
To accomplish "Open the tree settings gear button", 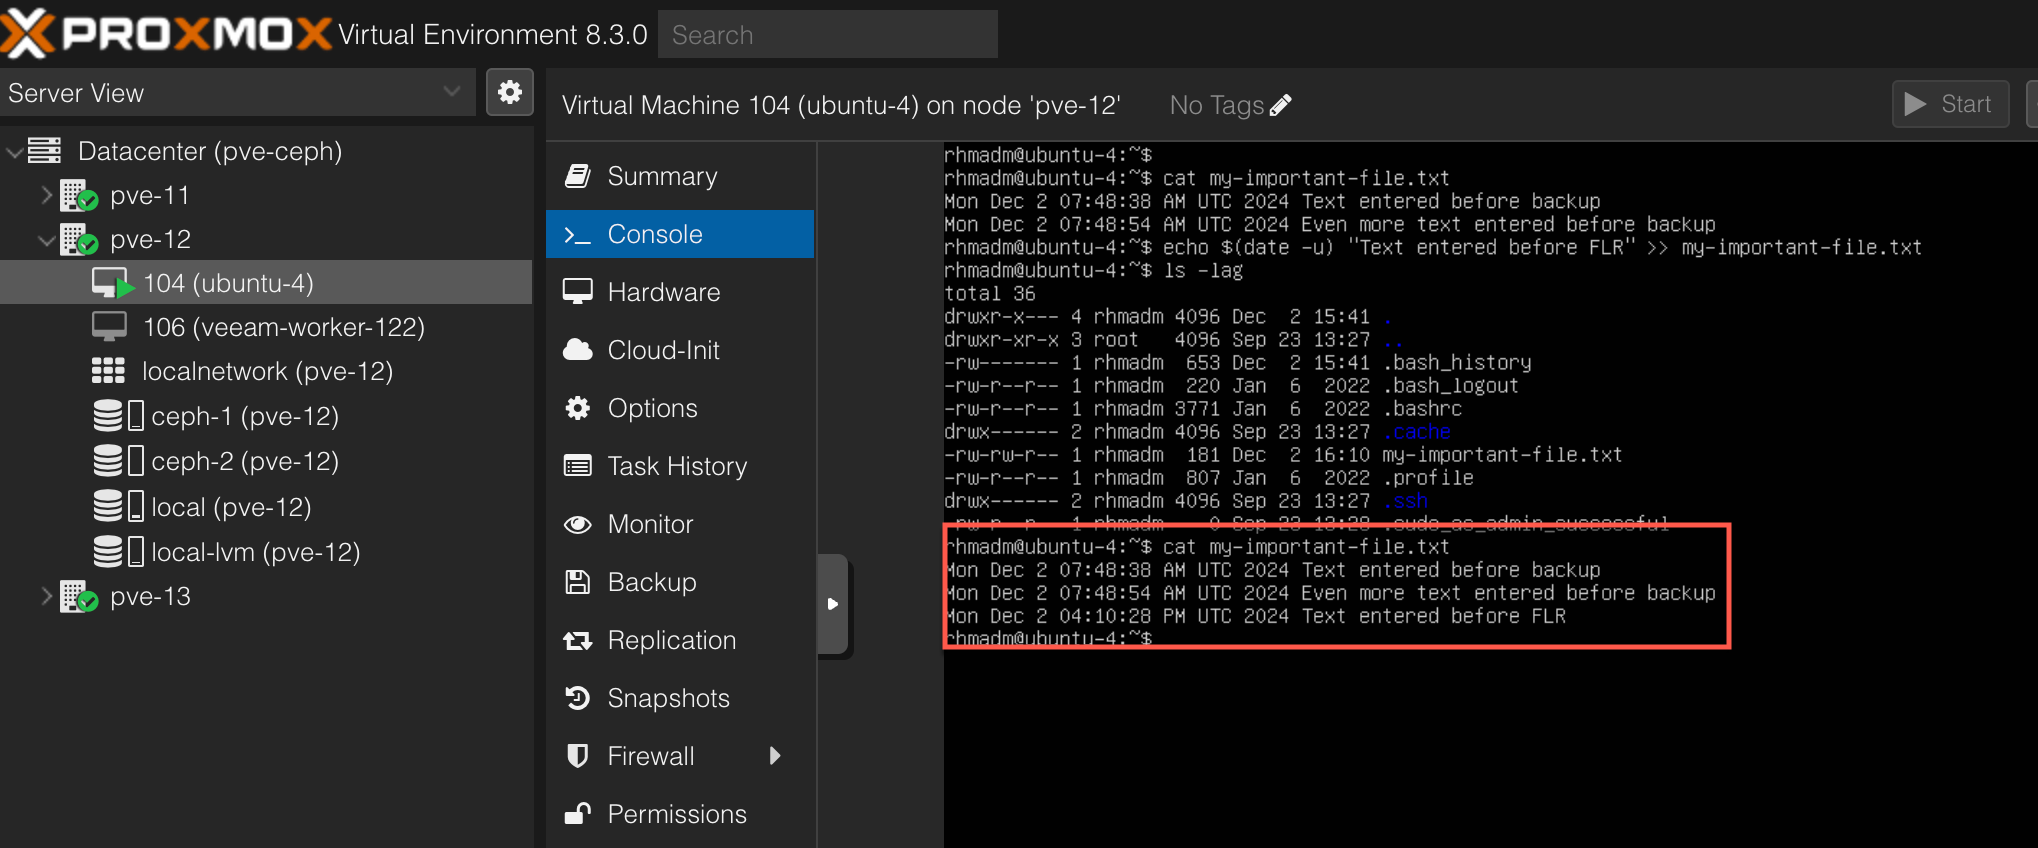I will tap(509, 93).
